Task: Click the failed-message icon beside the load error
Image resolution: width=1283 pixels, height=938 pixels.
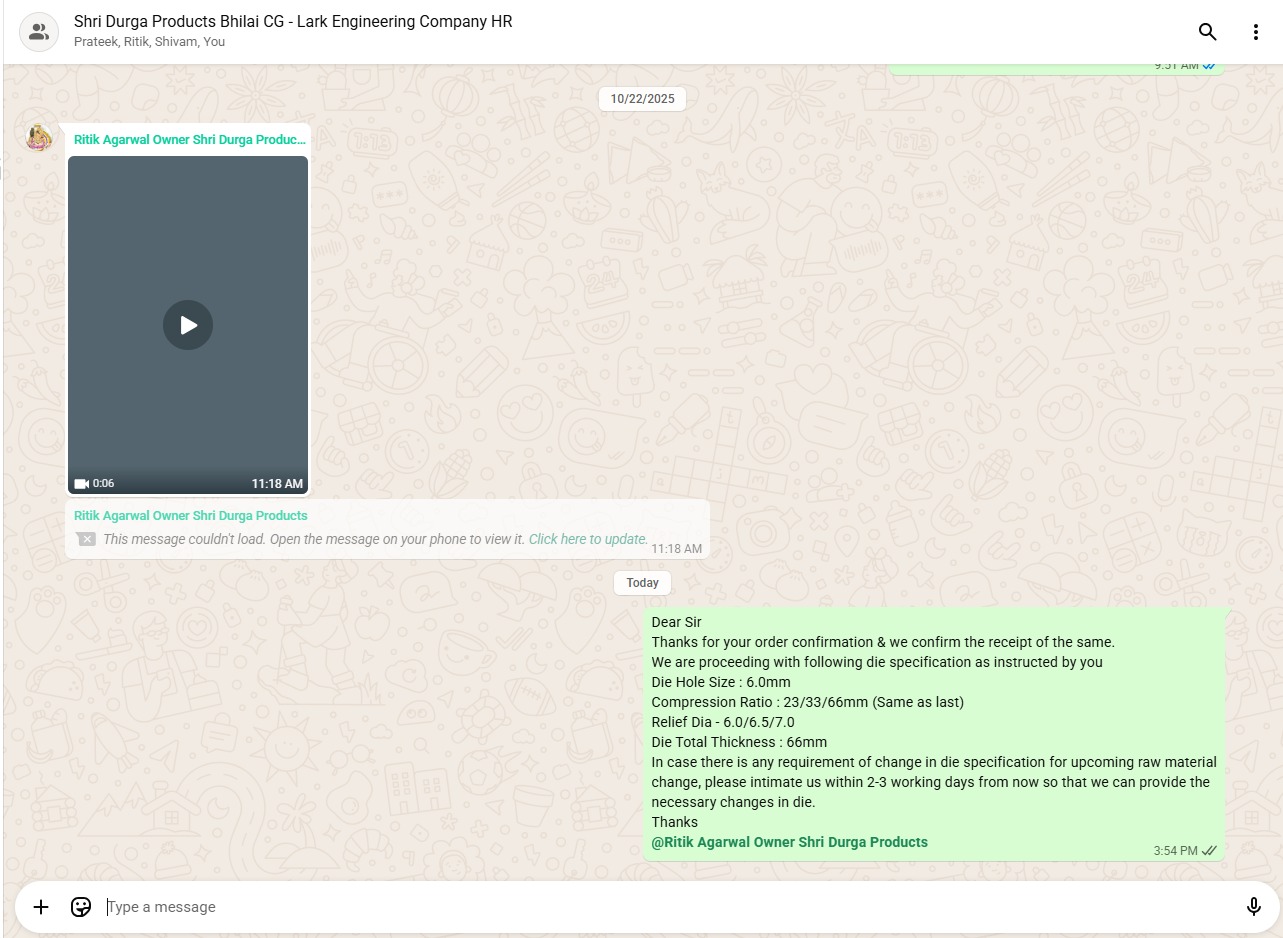Action: 86,539
